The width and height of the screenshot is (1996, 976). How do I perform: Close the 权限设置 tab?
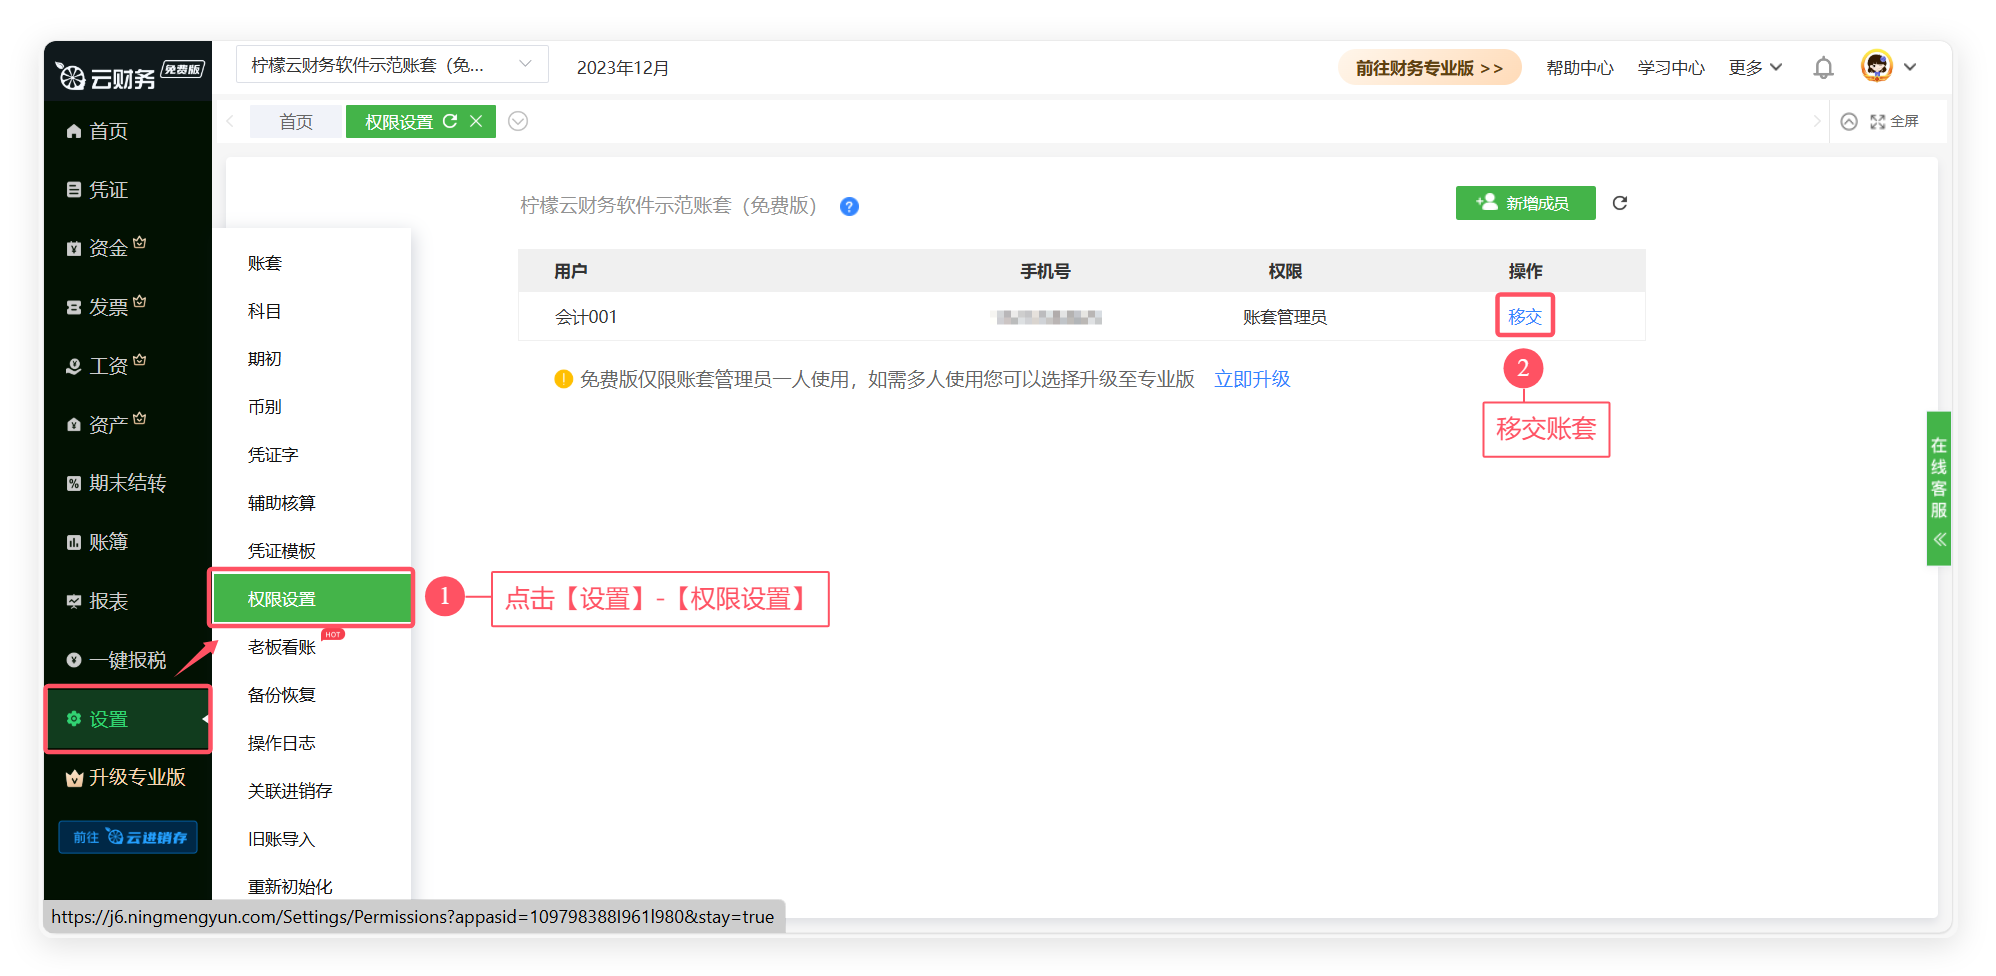(477, 121)
